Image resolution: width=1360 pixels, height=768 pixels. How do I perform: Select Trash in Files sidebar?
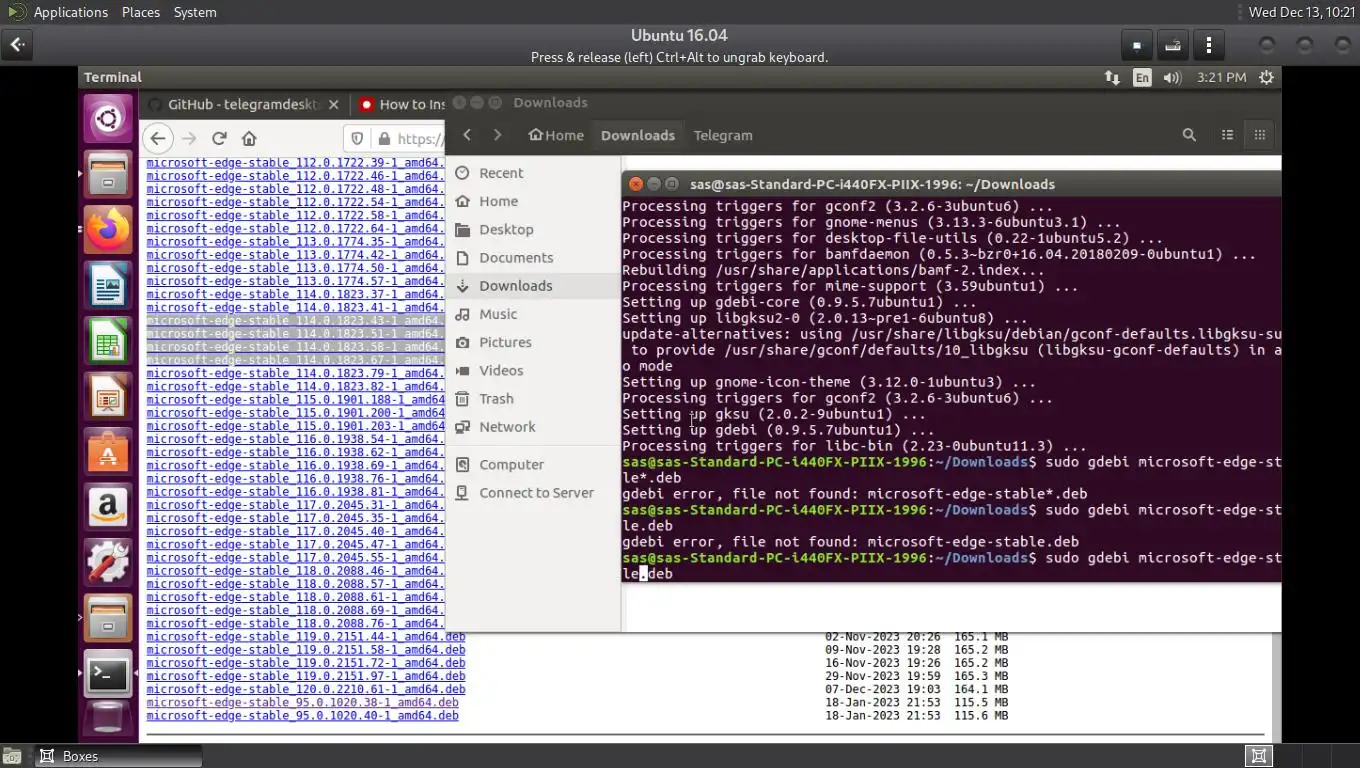coord(533,398)
